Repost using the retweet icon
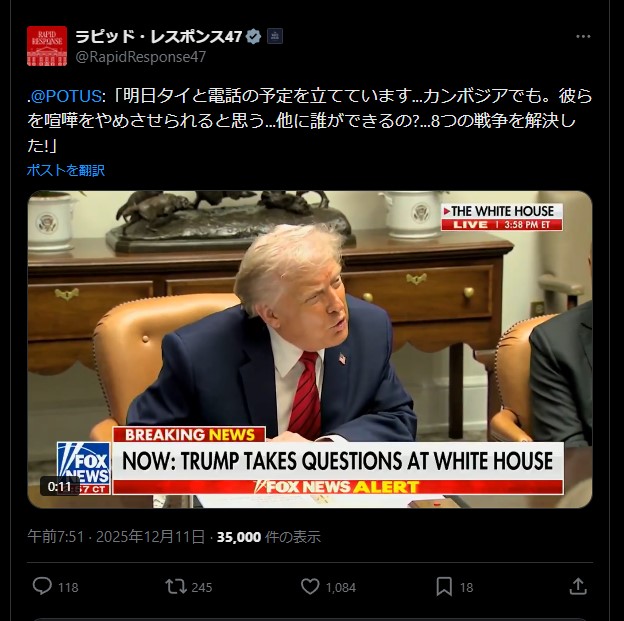624x621 pixels. (x=176, y=586)
